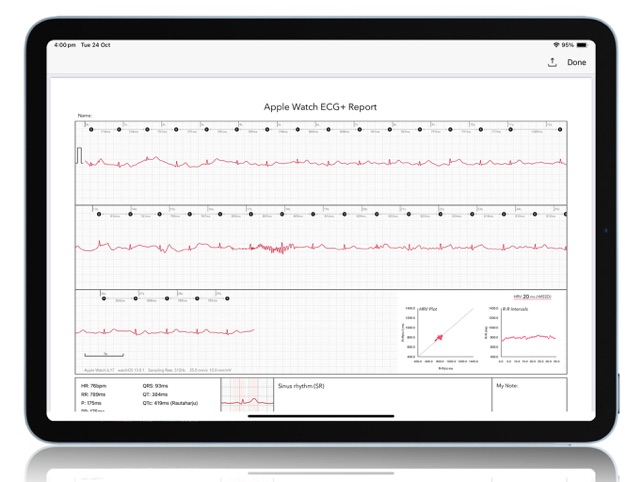The image size is (643, 482).
Task: Tap the Sampling Rate: 512Hz footer text
Action: click(166, 370)
